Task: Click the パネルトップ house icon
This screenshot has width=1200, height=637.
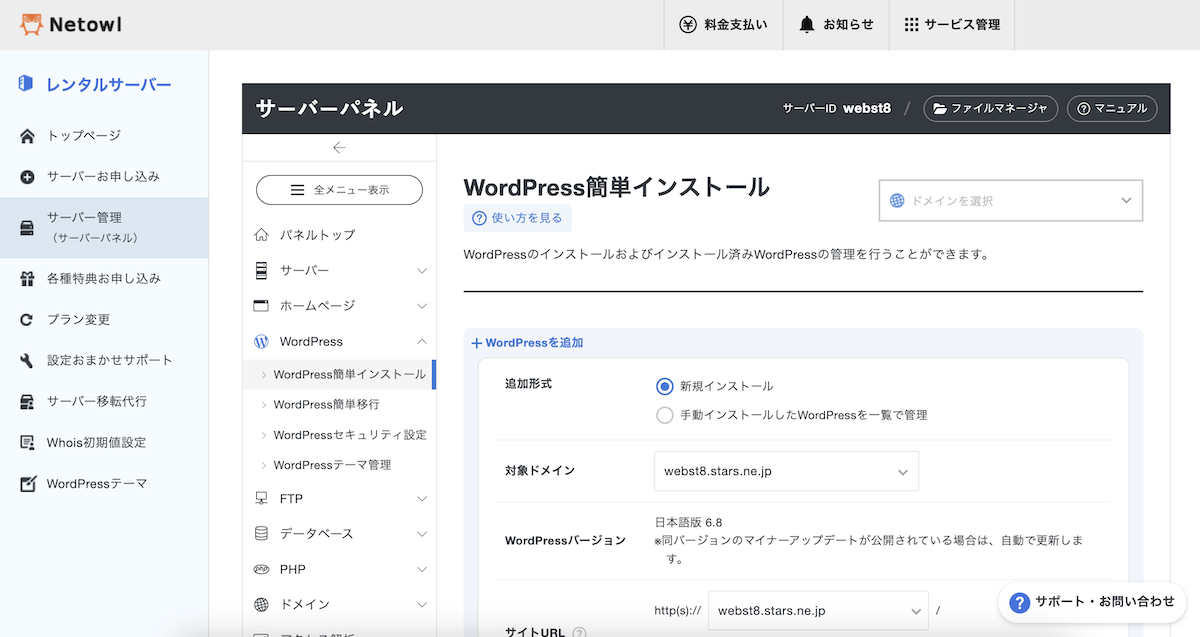Action: [261, 235]
